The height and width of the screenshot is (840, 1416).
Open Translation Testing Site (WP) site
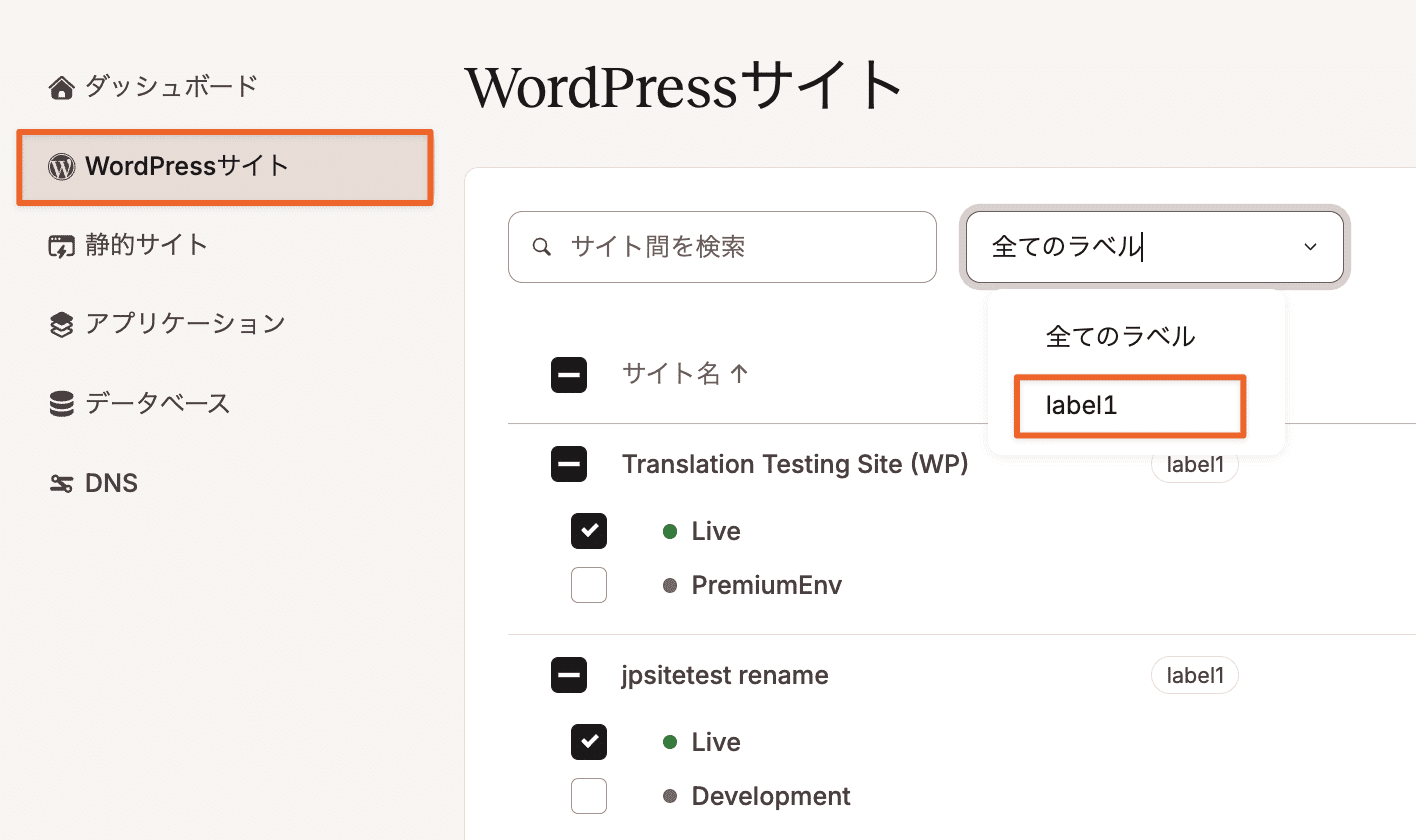click(795, 464)
